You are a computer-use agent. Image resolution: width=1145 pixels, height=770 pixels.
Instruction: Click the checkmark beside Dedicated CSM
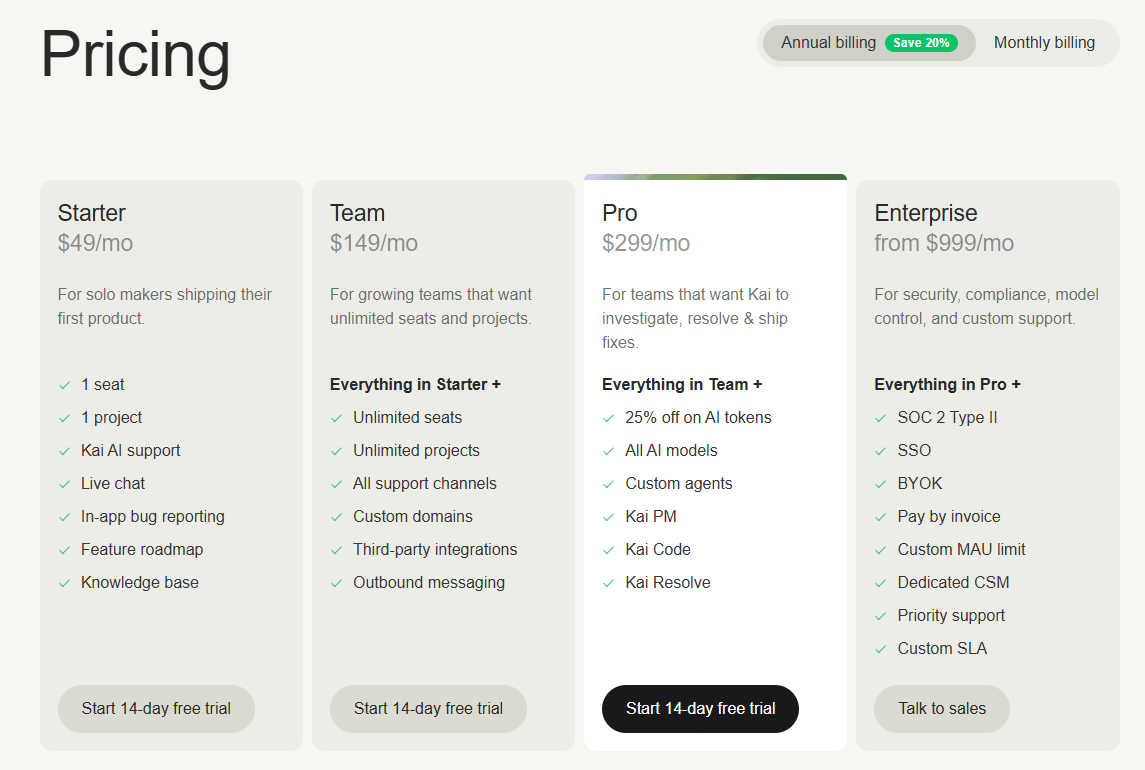click(881, 583)
